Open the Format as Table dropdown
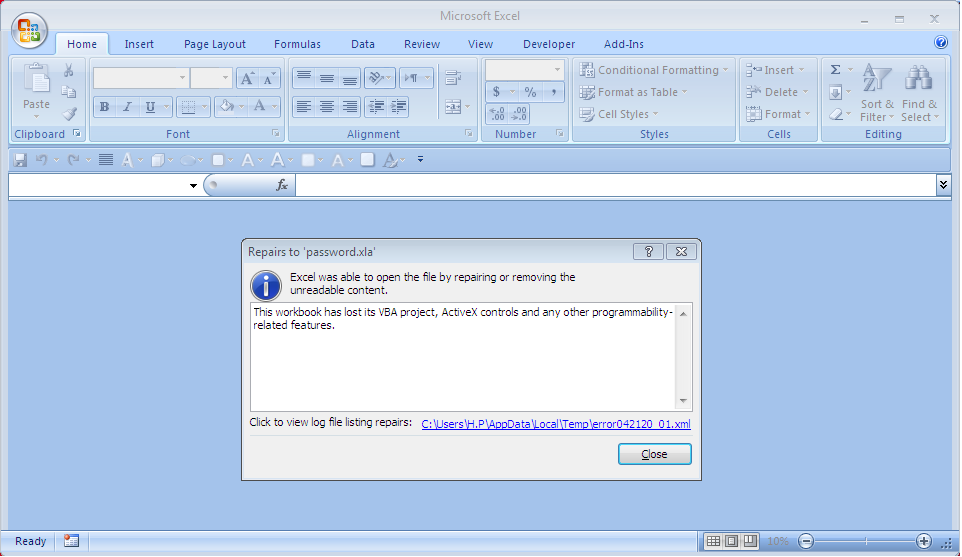The image size is (962, 557). click(633, 92)
